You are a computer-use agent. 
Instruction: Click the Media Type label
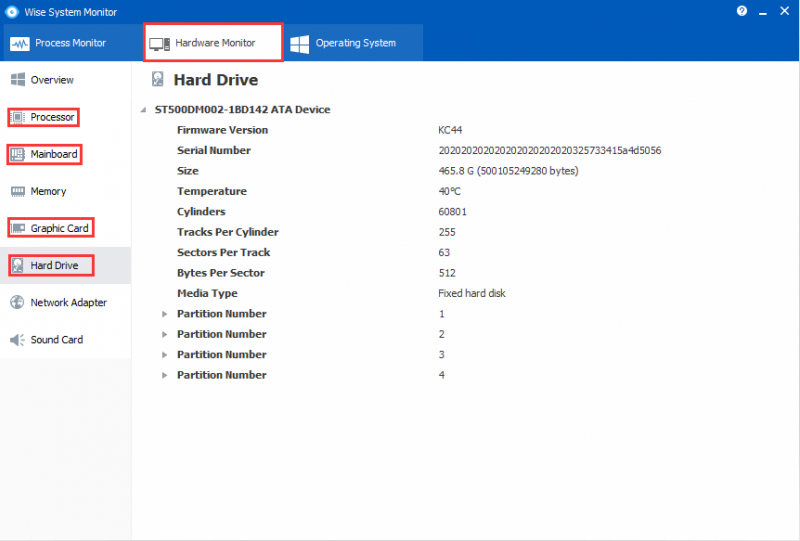tap(207, 293)
